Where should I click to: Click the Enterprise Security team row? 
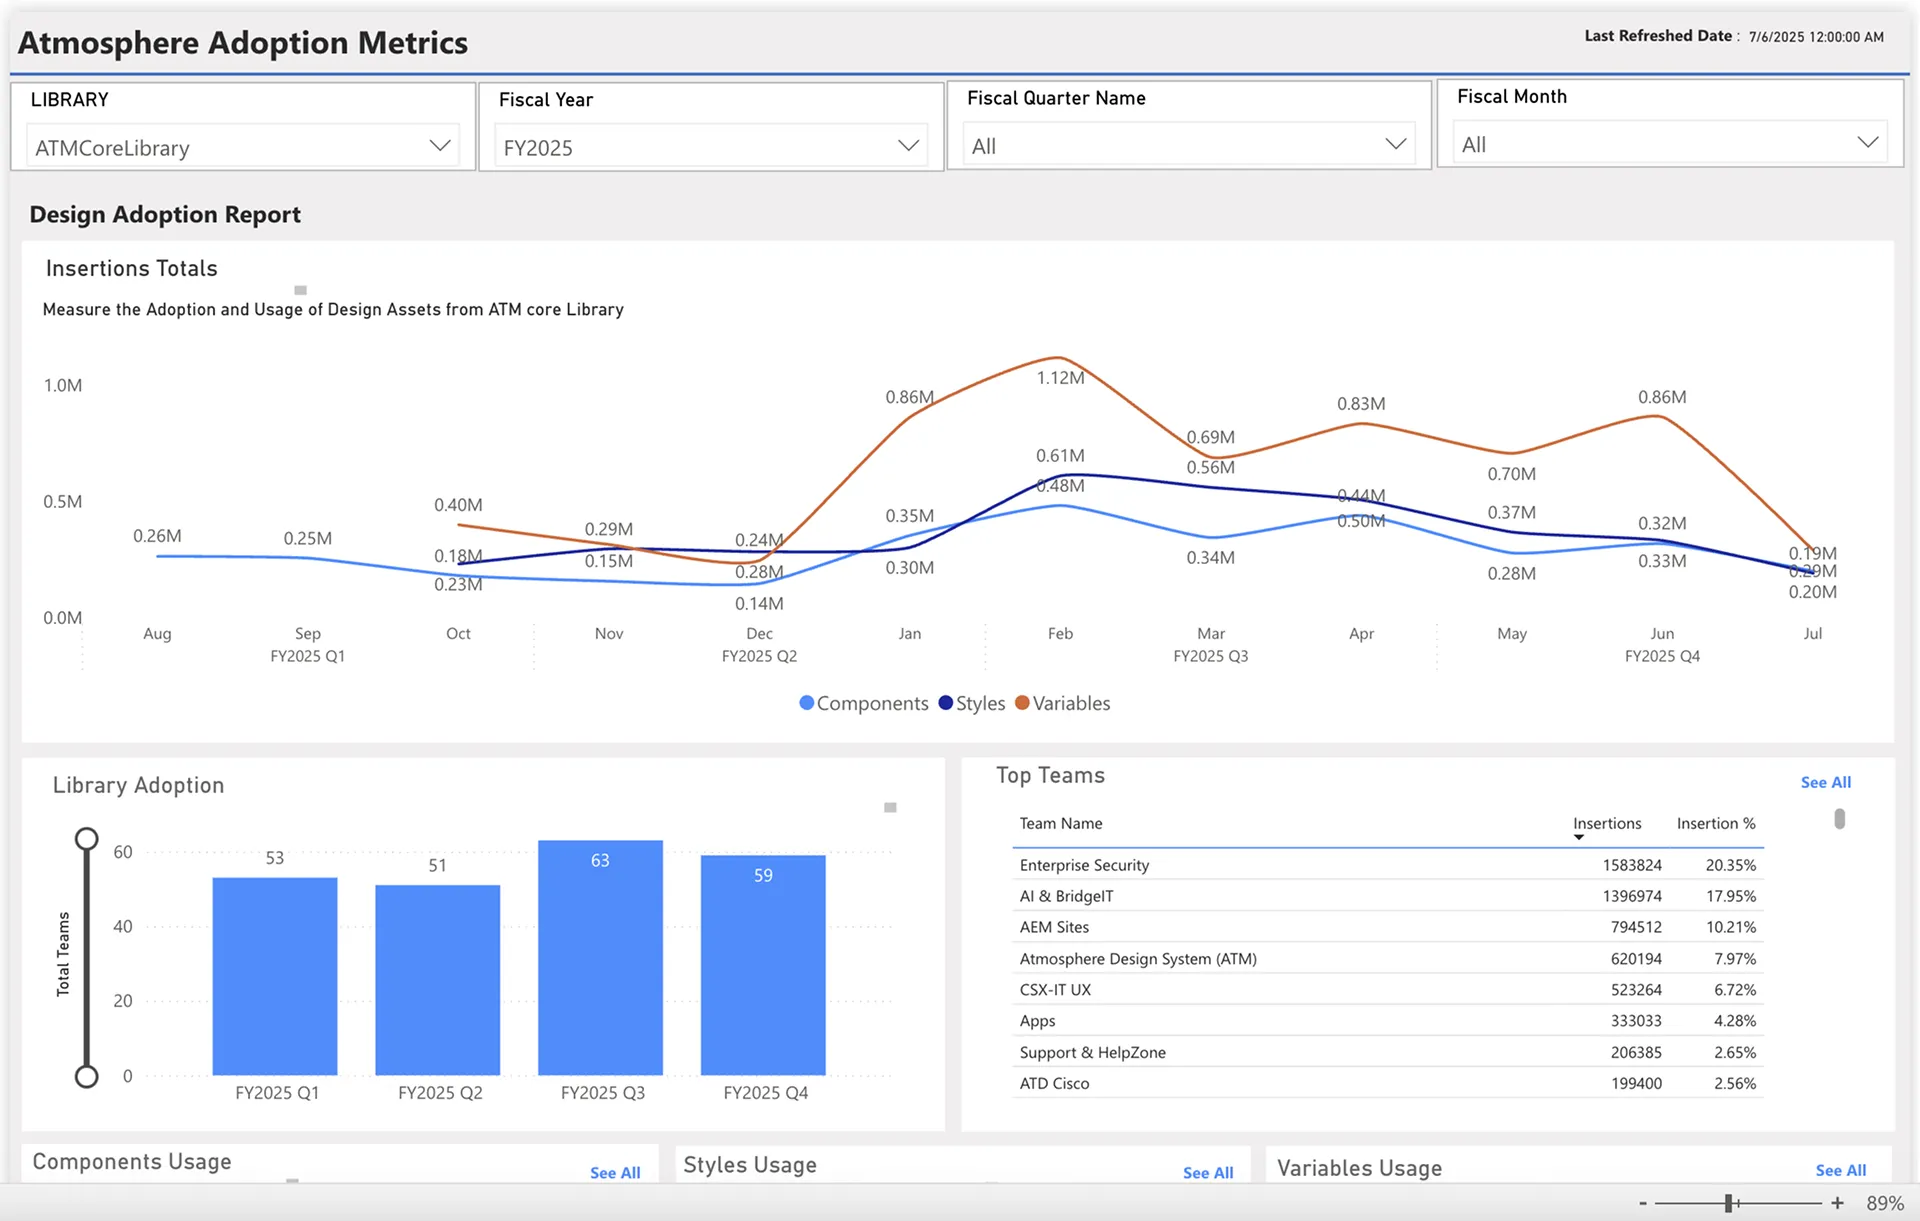tap(1084, 865)
